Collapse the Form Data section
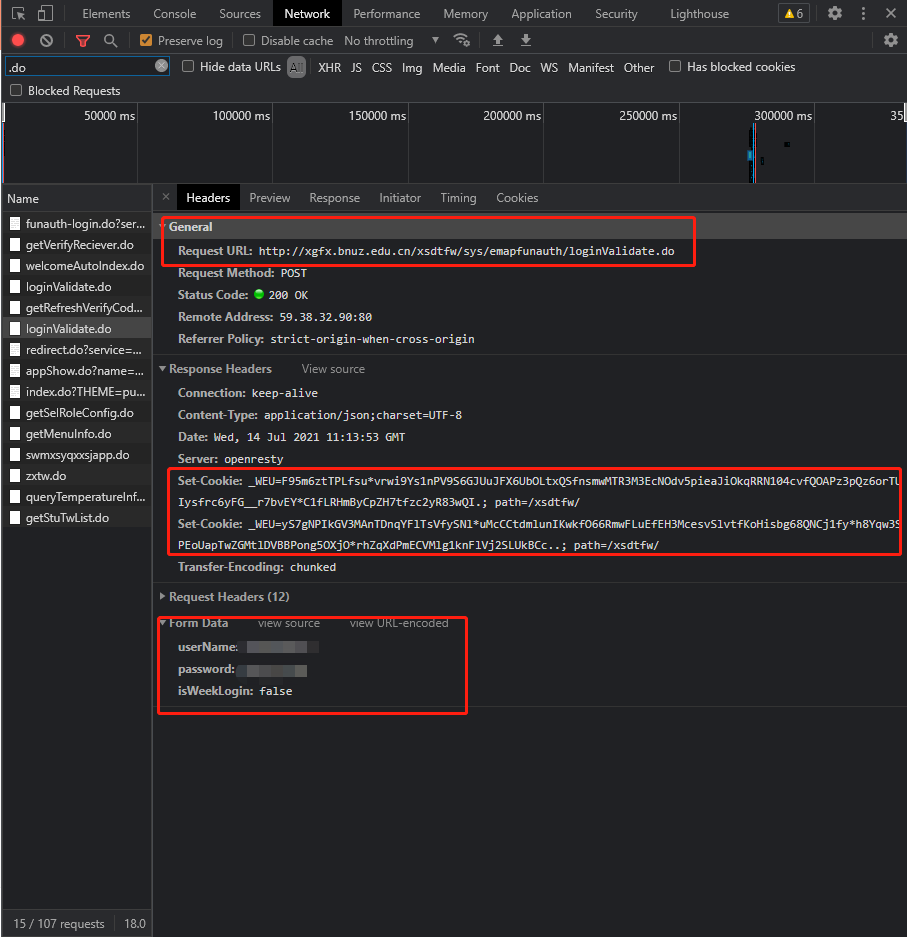 tap(162, 623)
